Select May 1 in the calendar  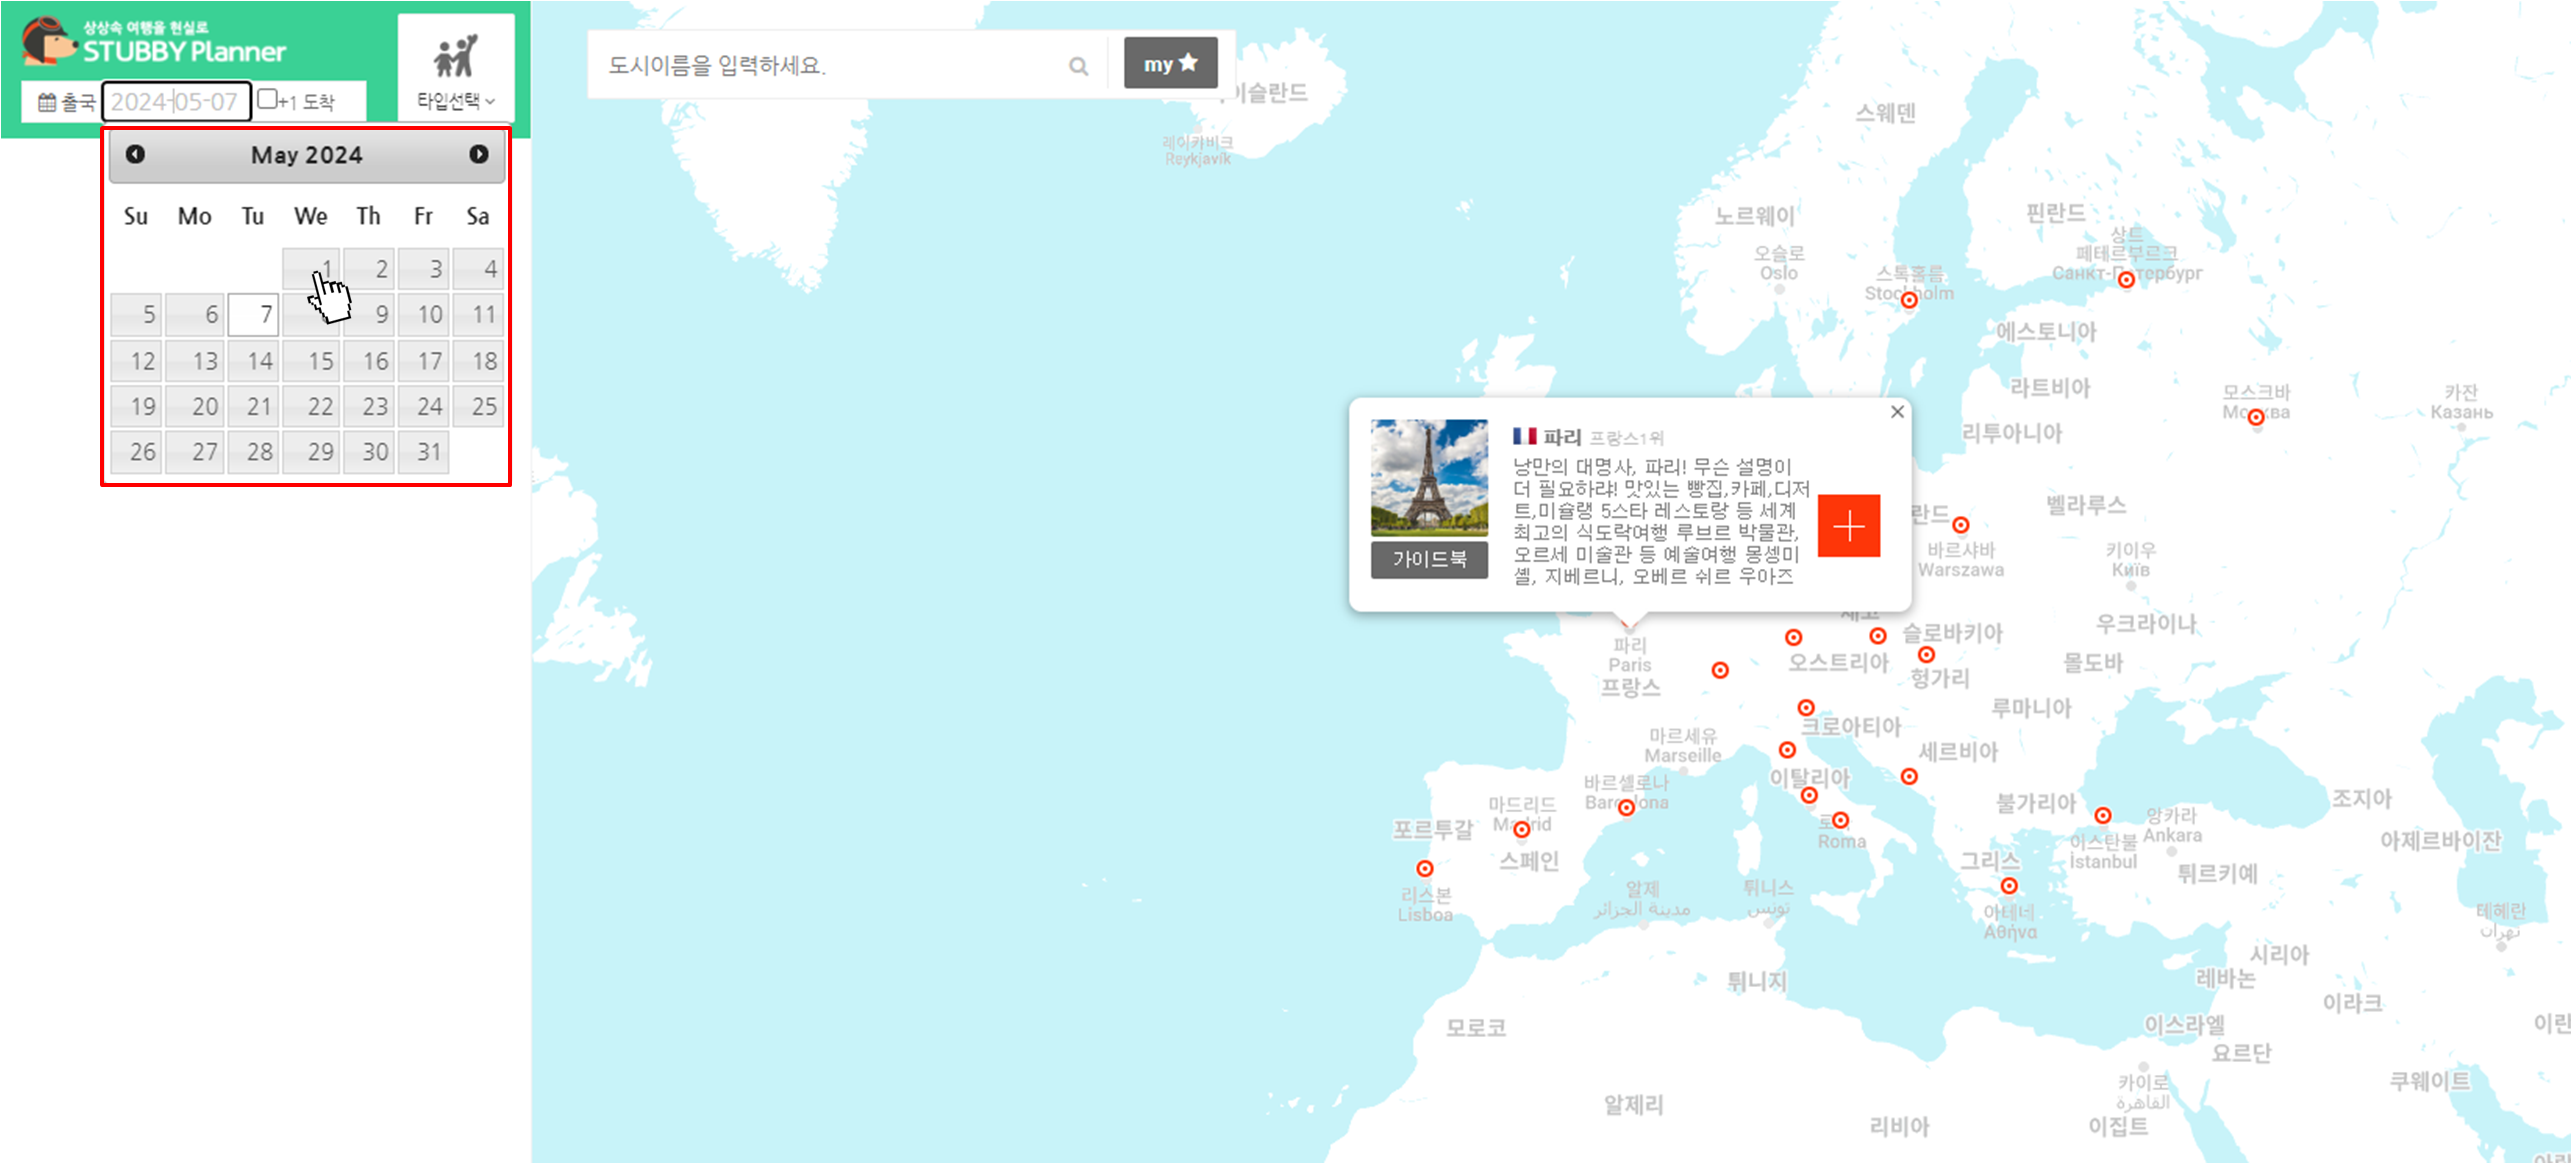pyautogui.click(x=311, y=268)
